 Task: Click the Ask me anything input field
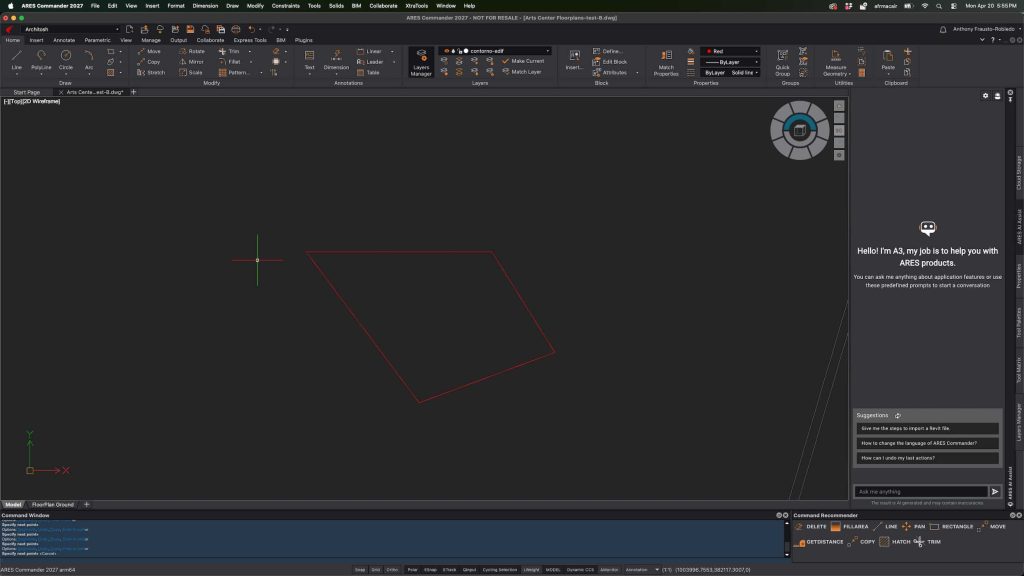pos(921,492)
